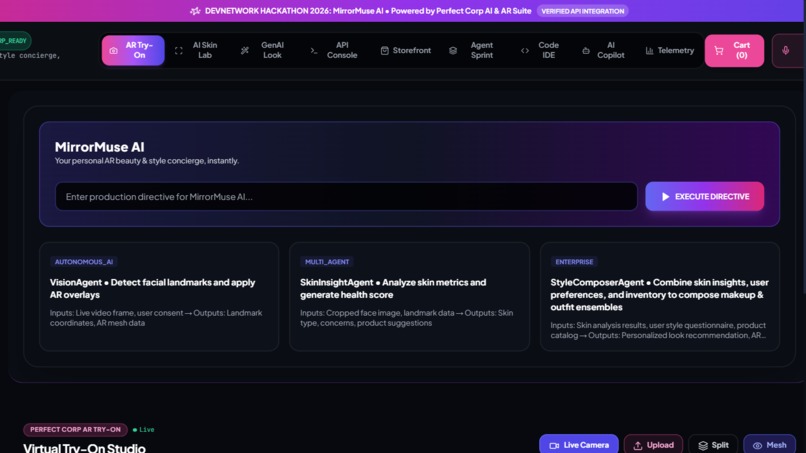This screenshot has height=453, width=806.
Task: Click the magic wand icon of GenAI Look
Action: point(245,50)
